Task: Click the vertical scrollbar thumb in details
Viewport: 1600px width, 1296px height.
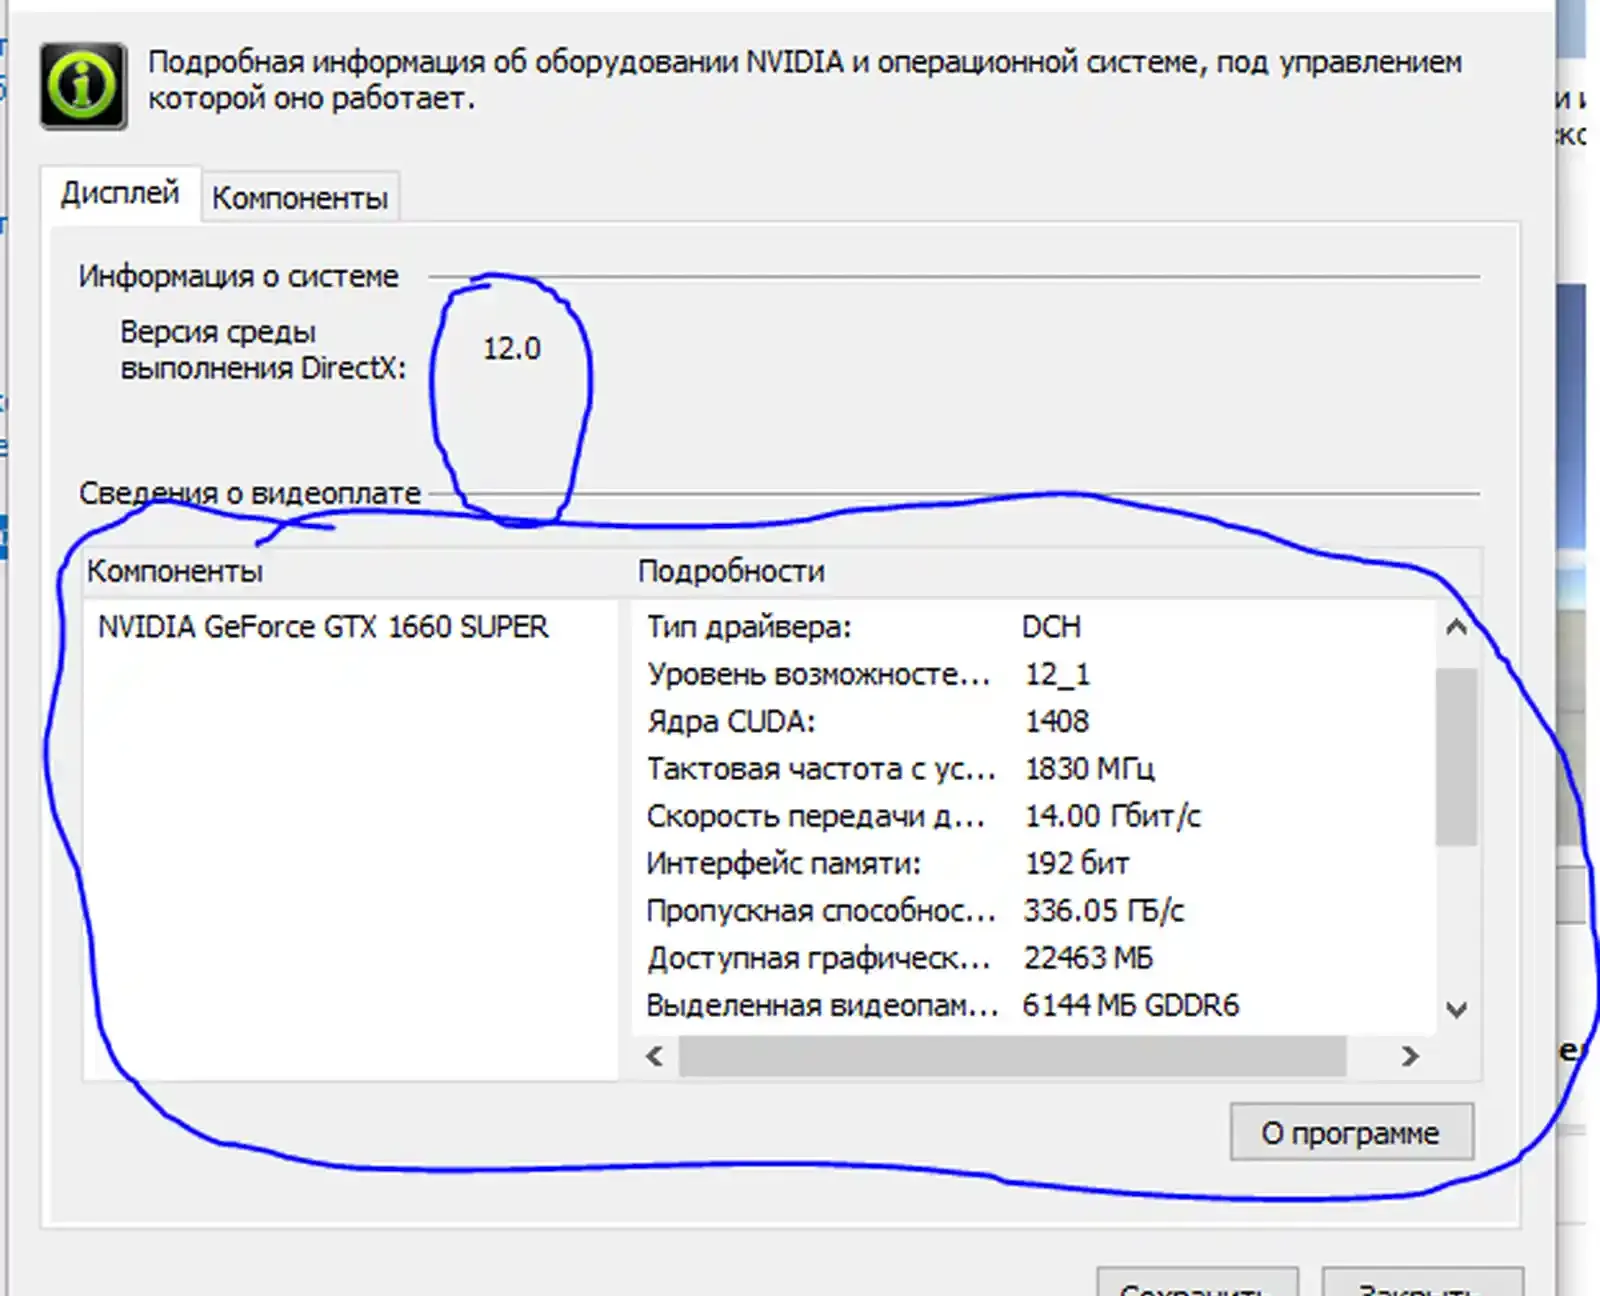Action: pos(1457,757)
